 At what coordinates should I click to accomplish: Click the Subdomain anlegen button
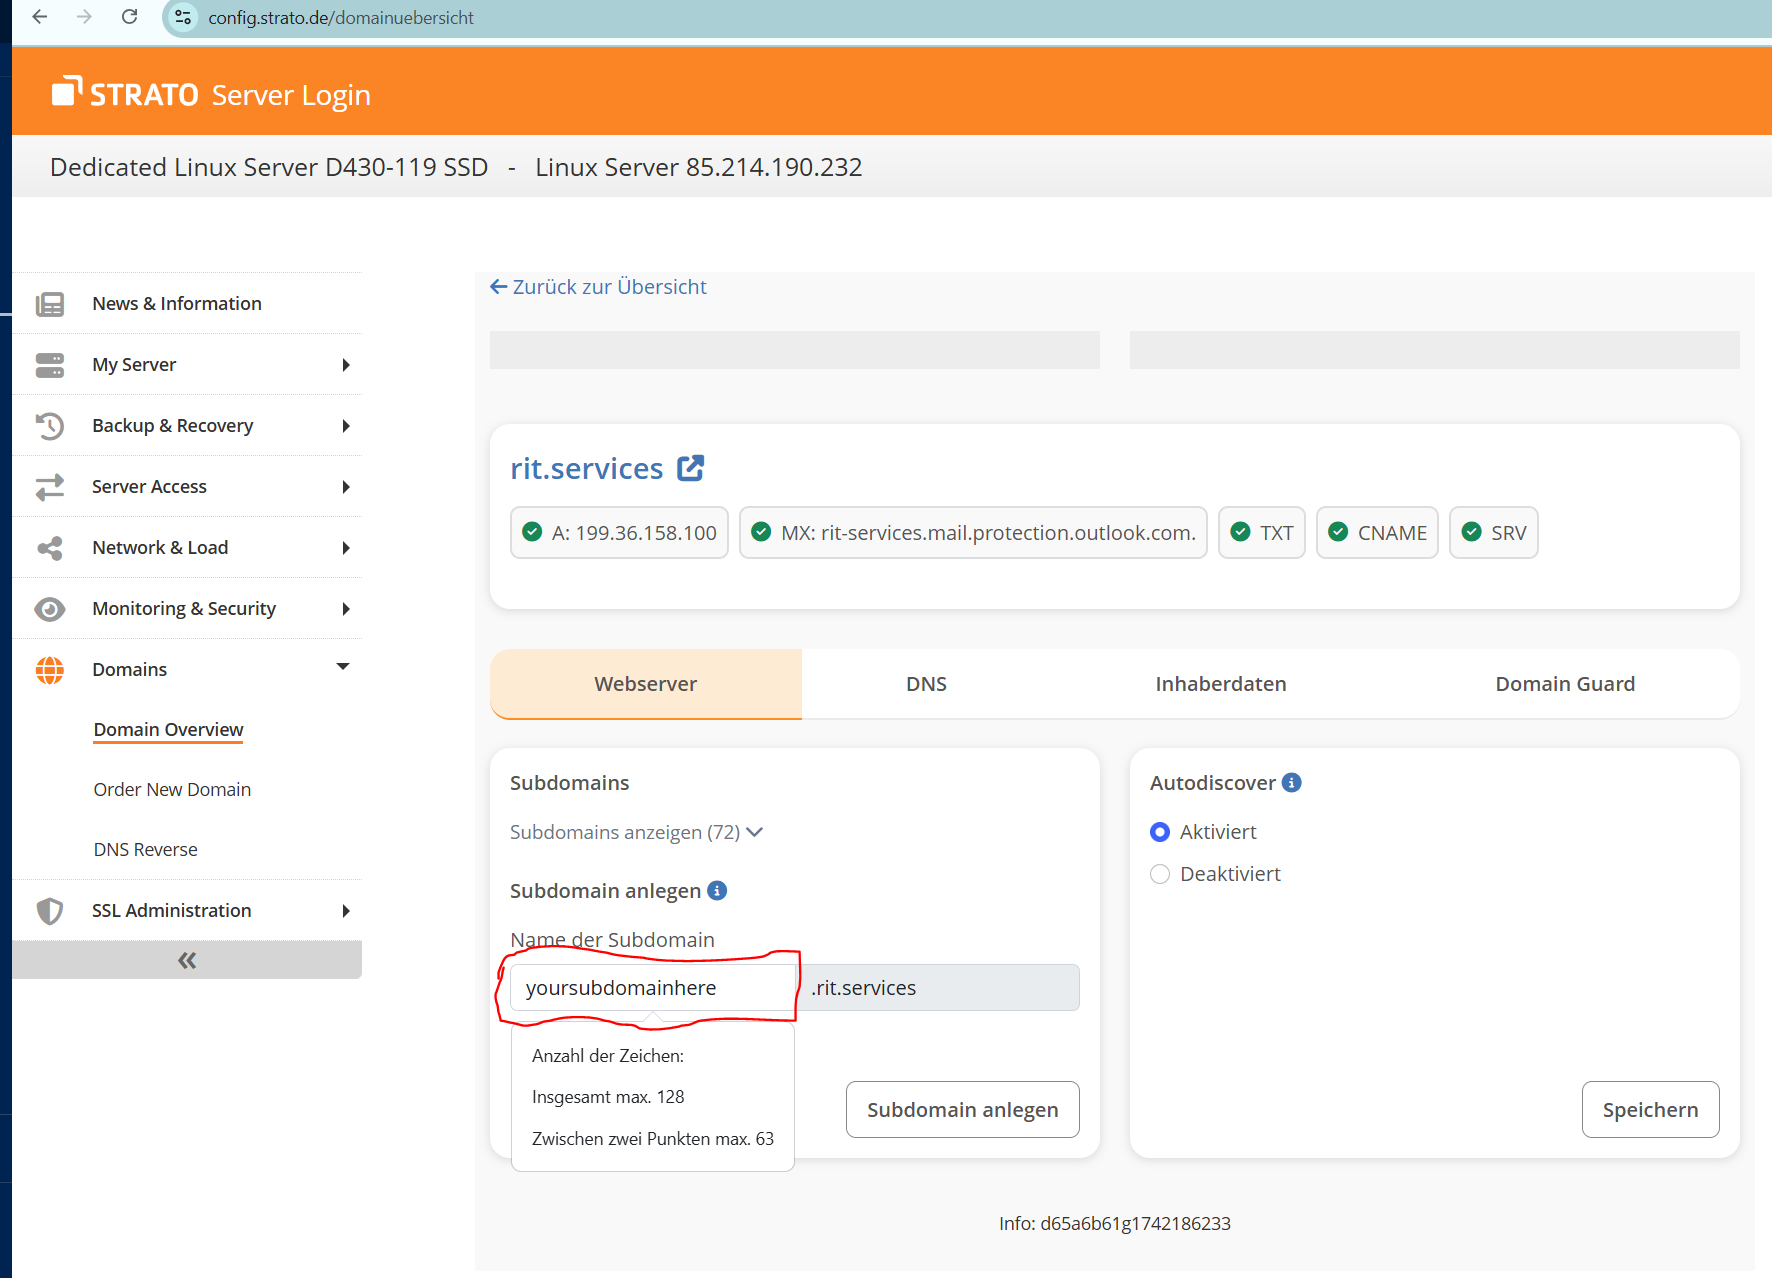[963, 1110]
